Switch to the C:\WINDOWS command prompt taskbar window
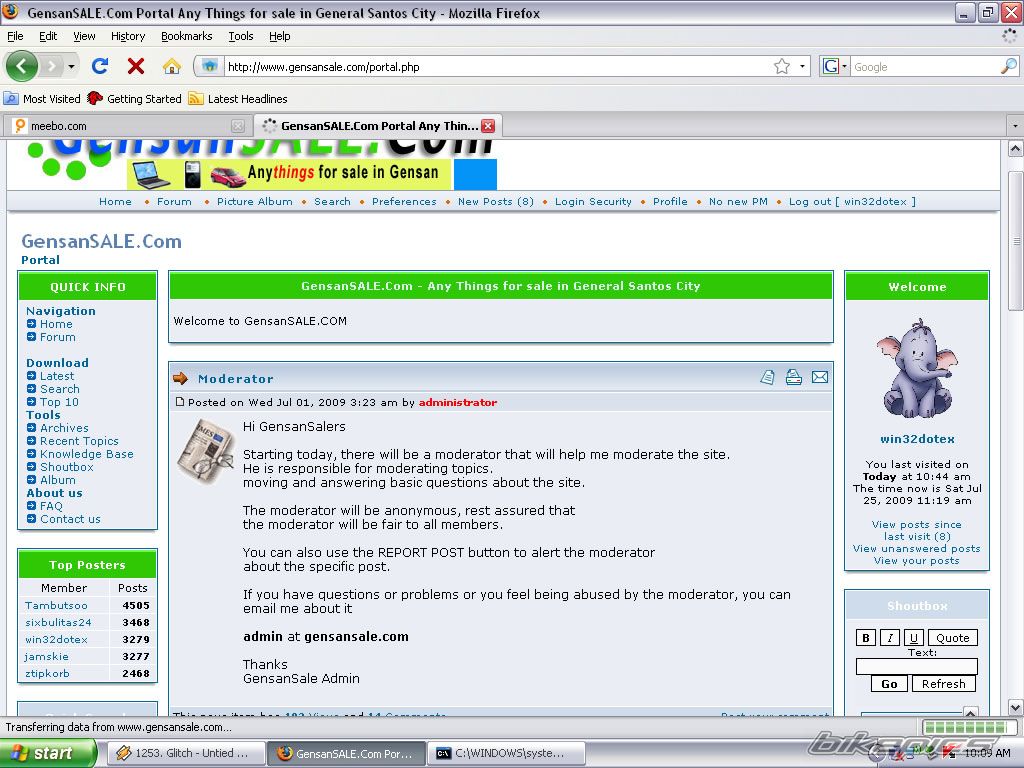1024x768 pixels. pos(505,753)
